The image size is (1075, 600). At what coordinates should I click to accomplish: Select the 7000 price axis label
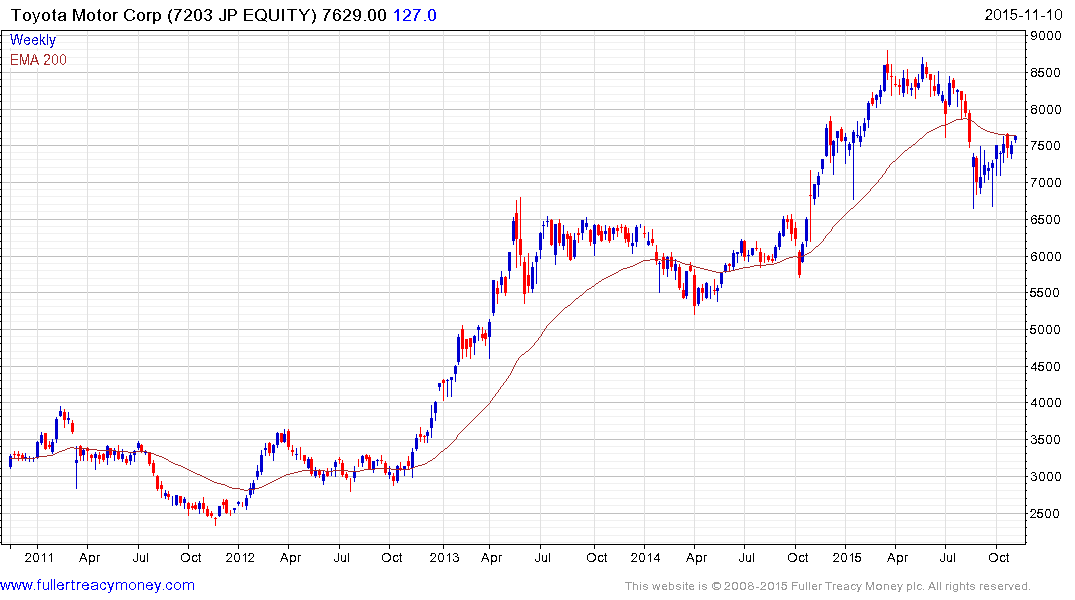(x=1046, y=183)
